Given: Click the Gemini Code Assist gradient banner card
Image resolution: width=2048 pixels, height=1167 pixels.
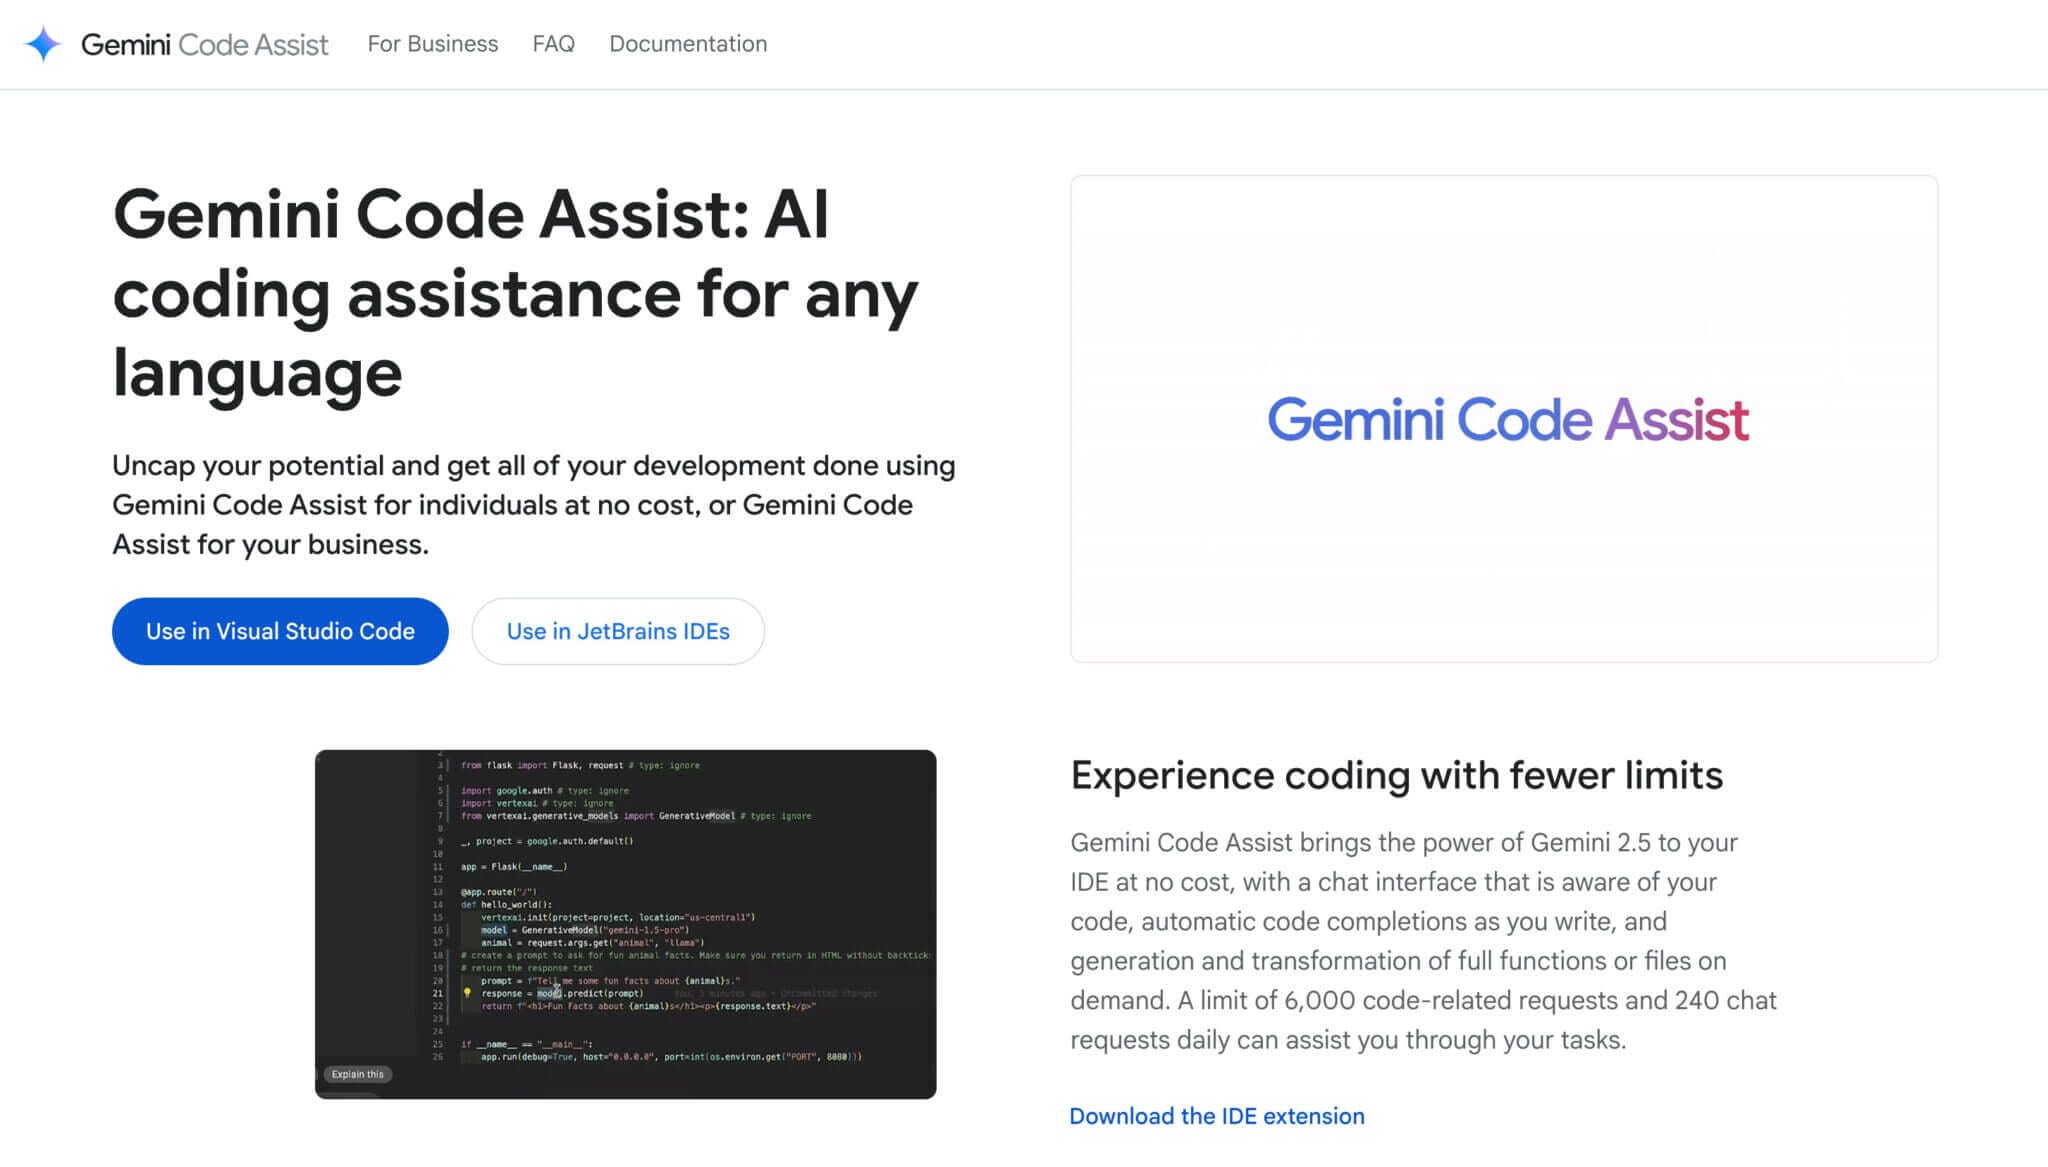Looking at the screenshot, I should (1503, 560).
